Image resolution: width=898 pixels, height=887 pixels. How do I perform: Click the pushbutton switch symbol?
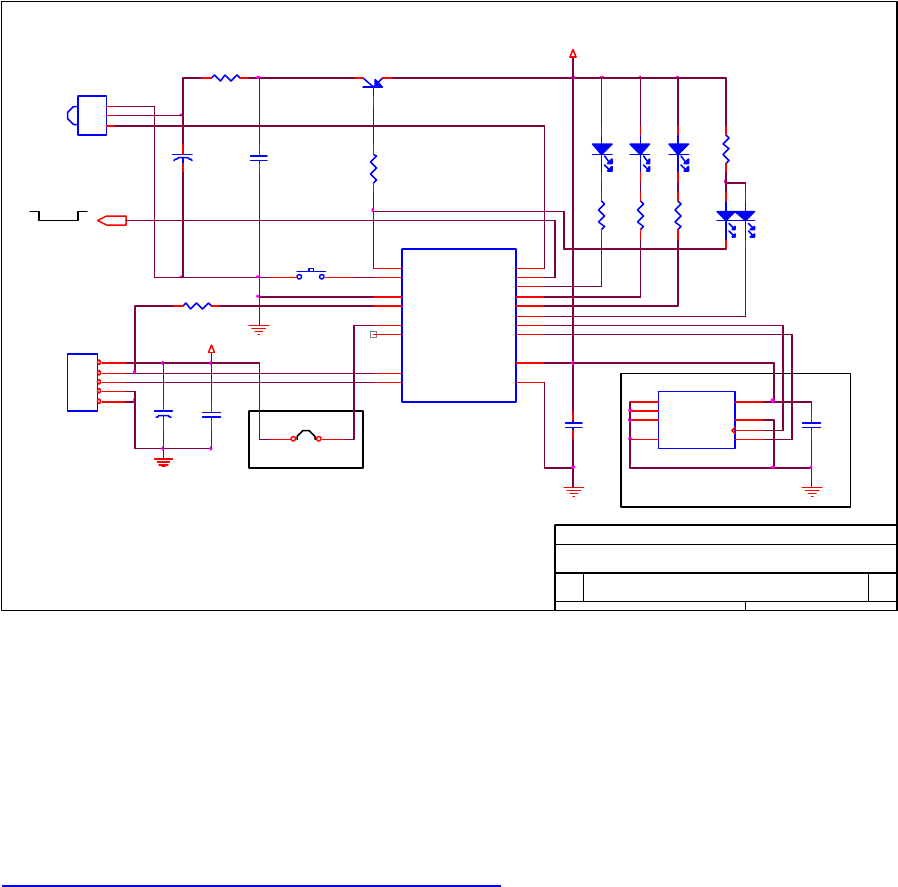point(310,274)
